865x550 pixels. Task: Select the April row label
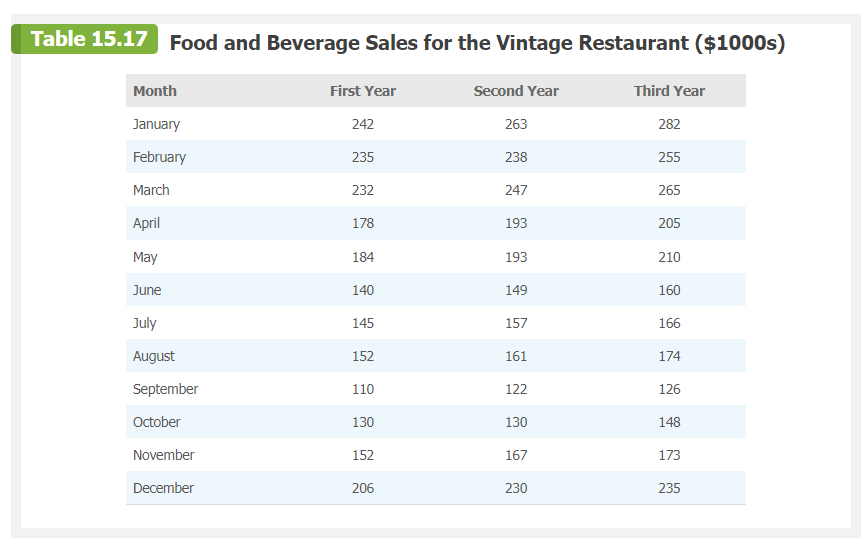click(146, 223)
